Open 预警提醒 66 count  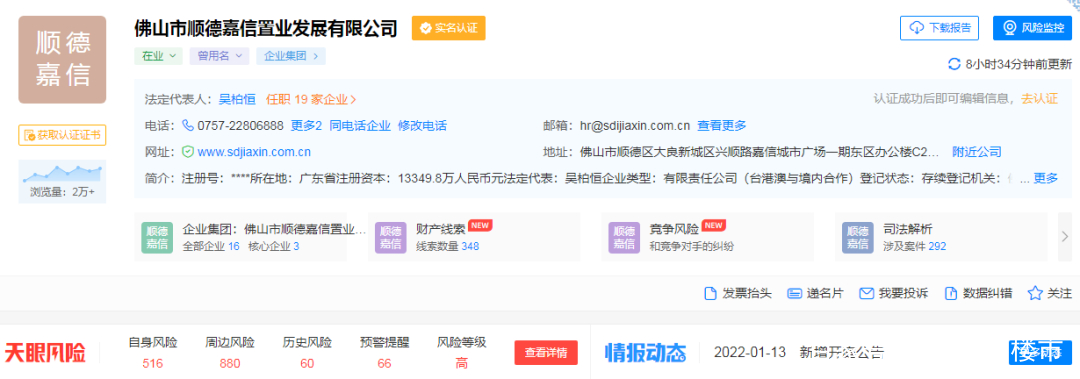click(384, 353)
